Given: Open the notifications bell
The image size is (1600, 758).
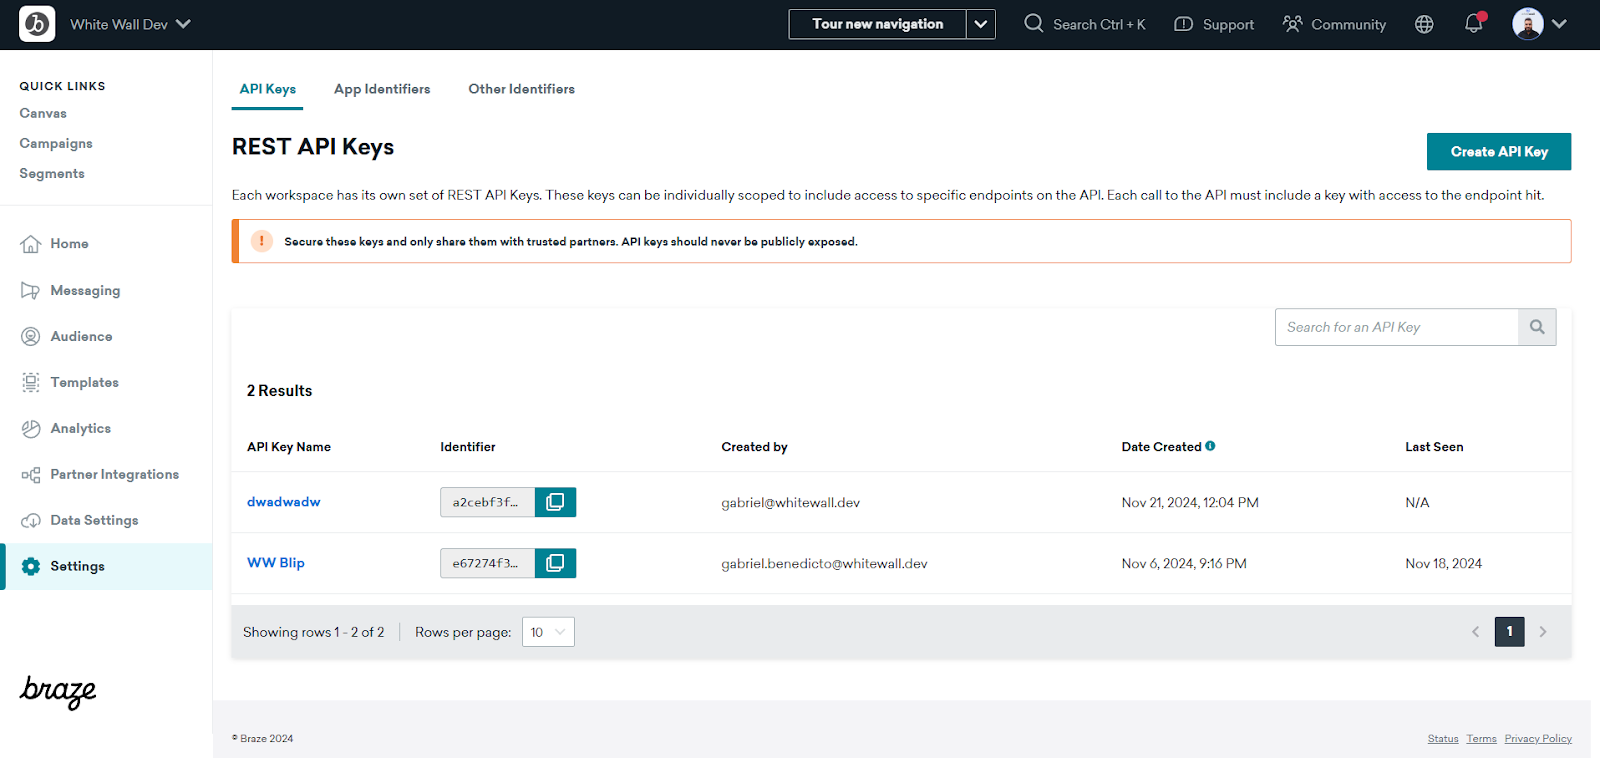Looking at the screenshot, I should pos(1474,24).
